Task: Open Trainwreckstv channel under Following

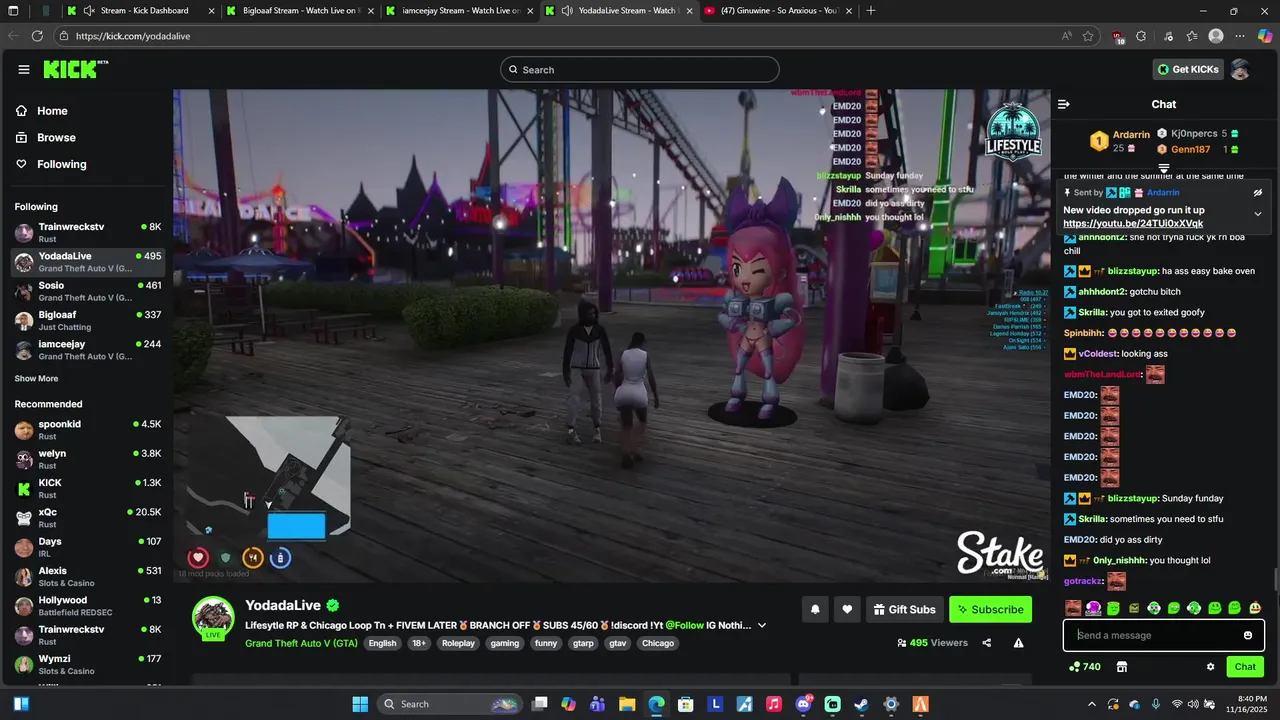Action: (88, 232)
